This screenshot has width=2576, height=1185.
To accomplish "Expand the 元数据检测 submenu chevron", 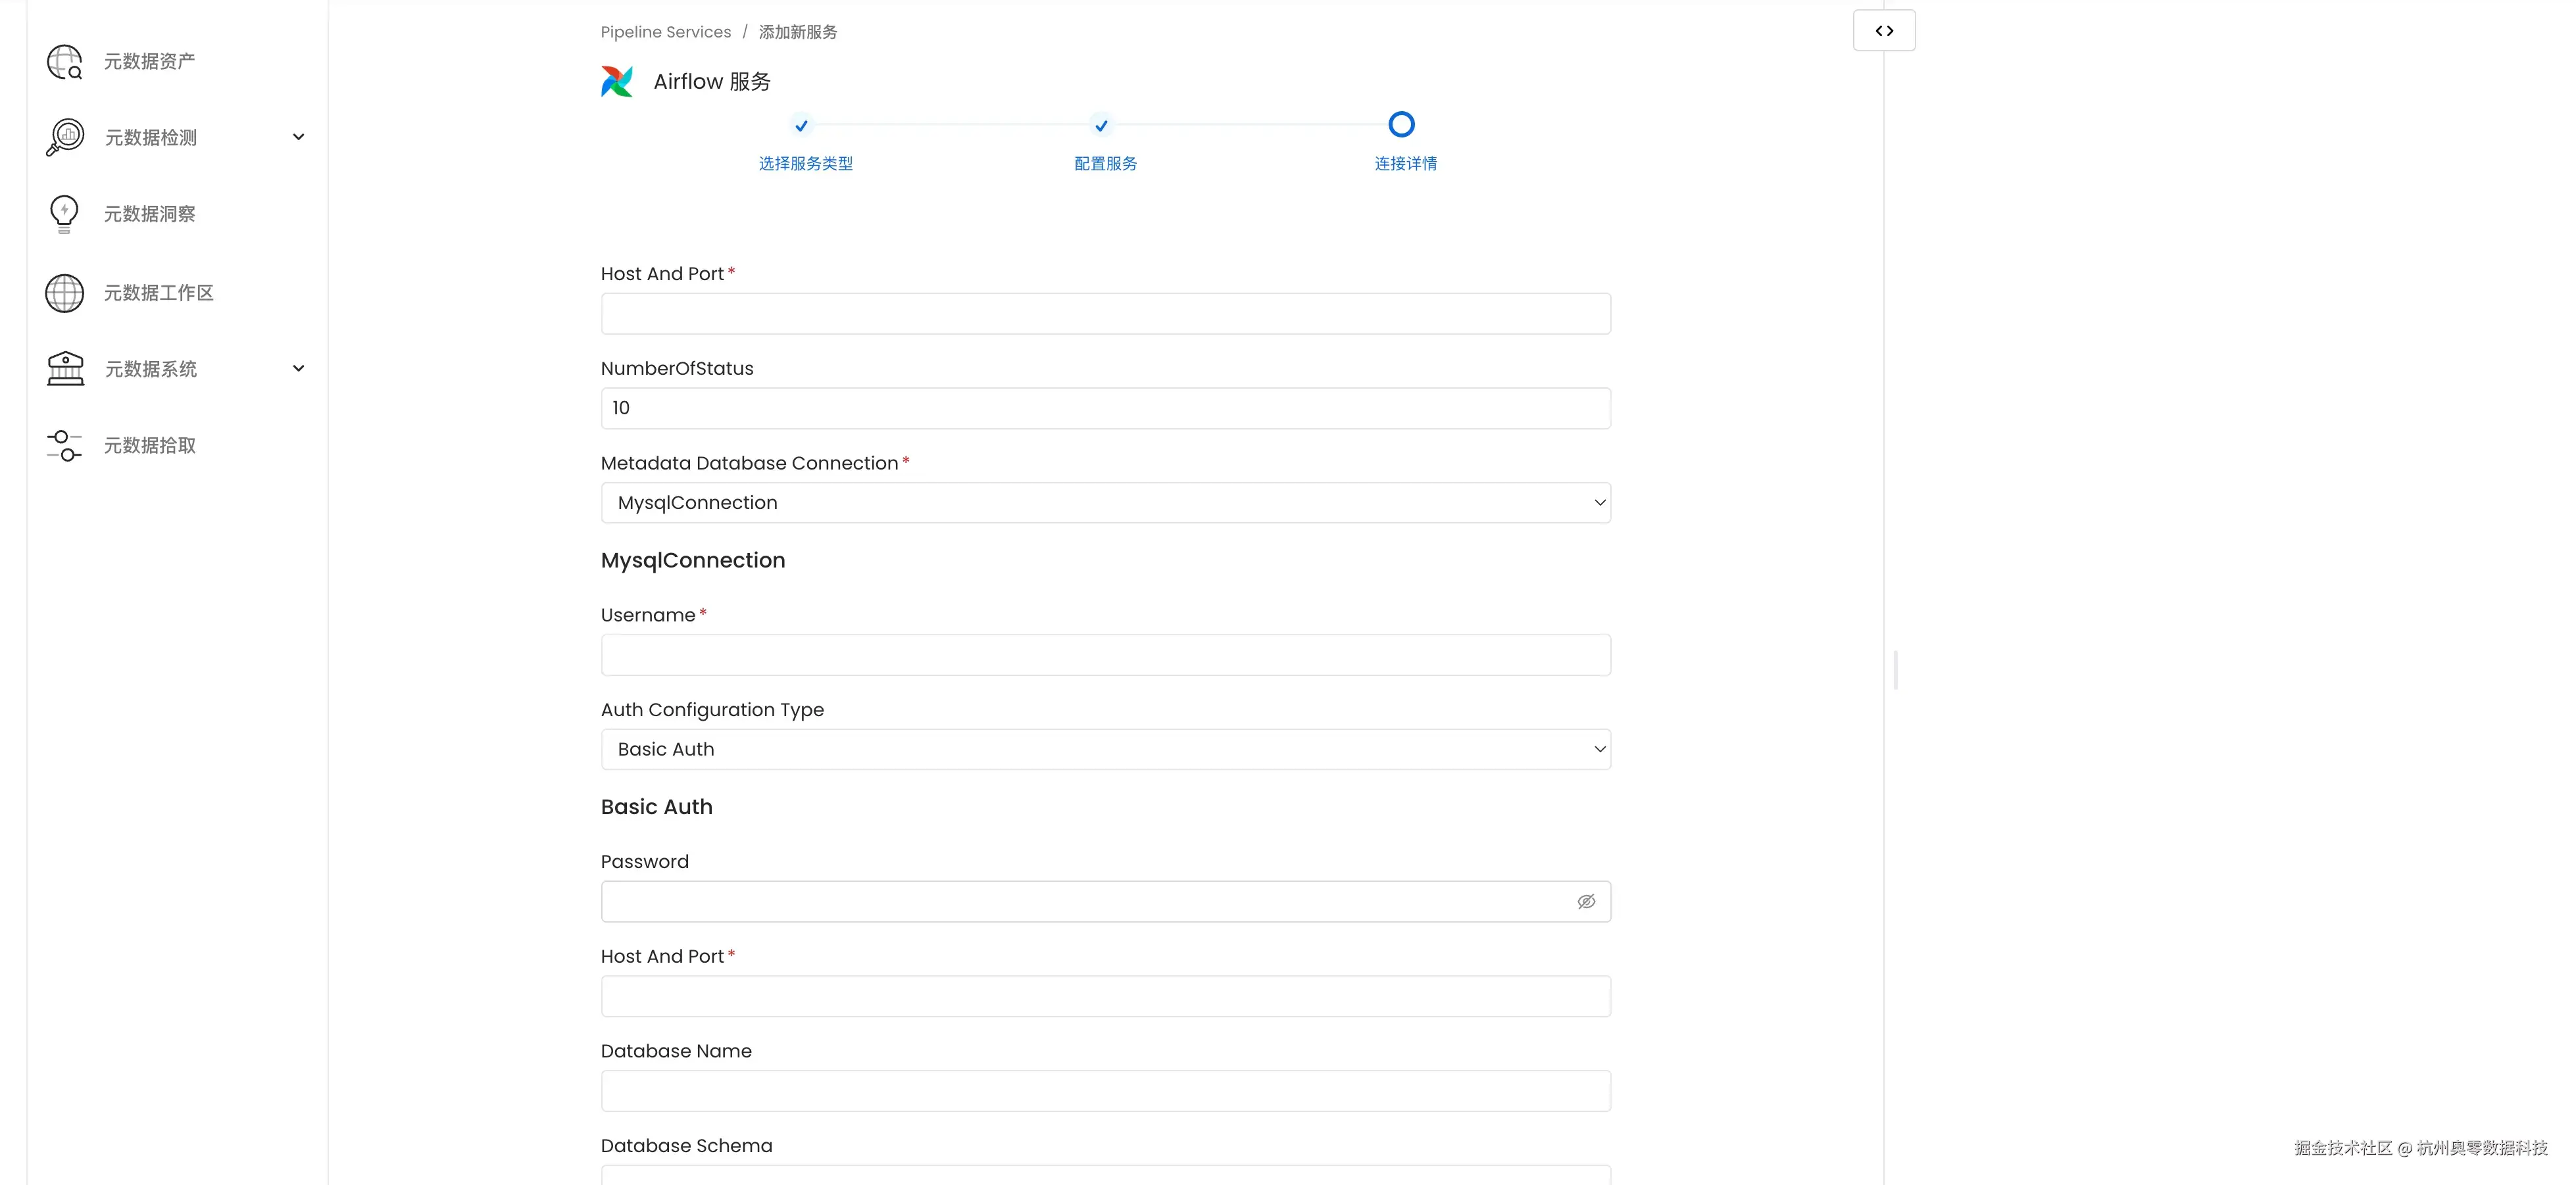I will (x=298, y=137).
